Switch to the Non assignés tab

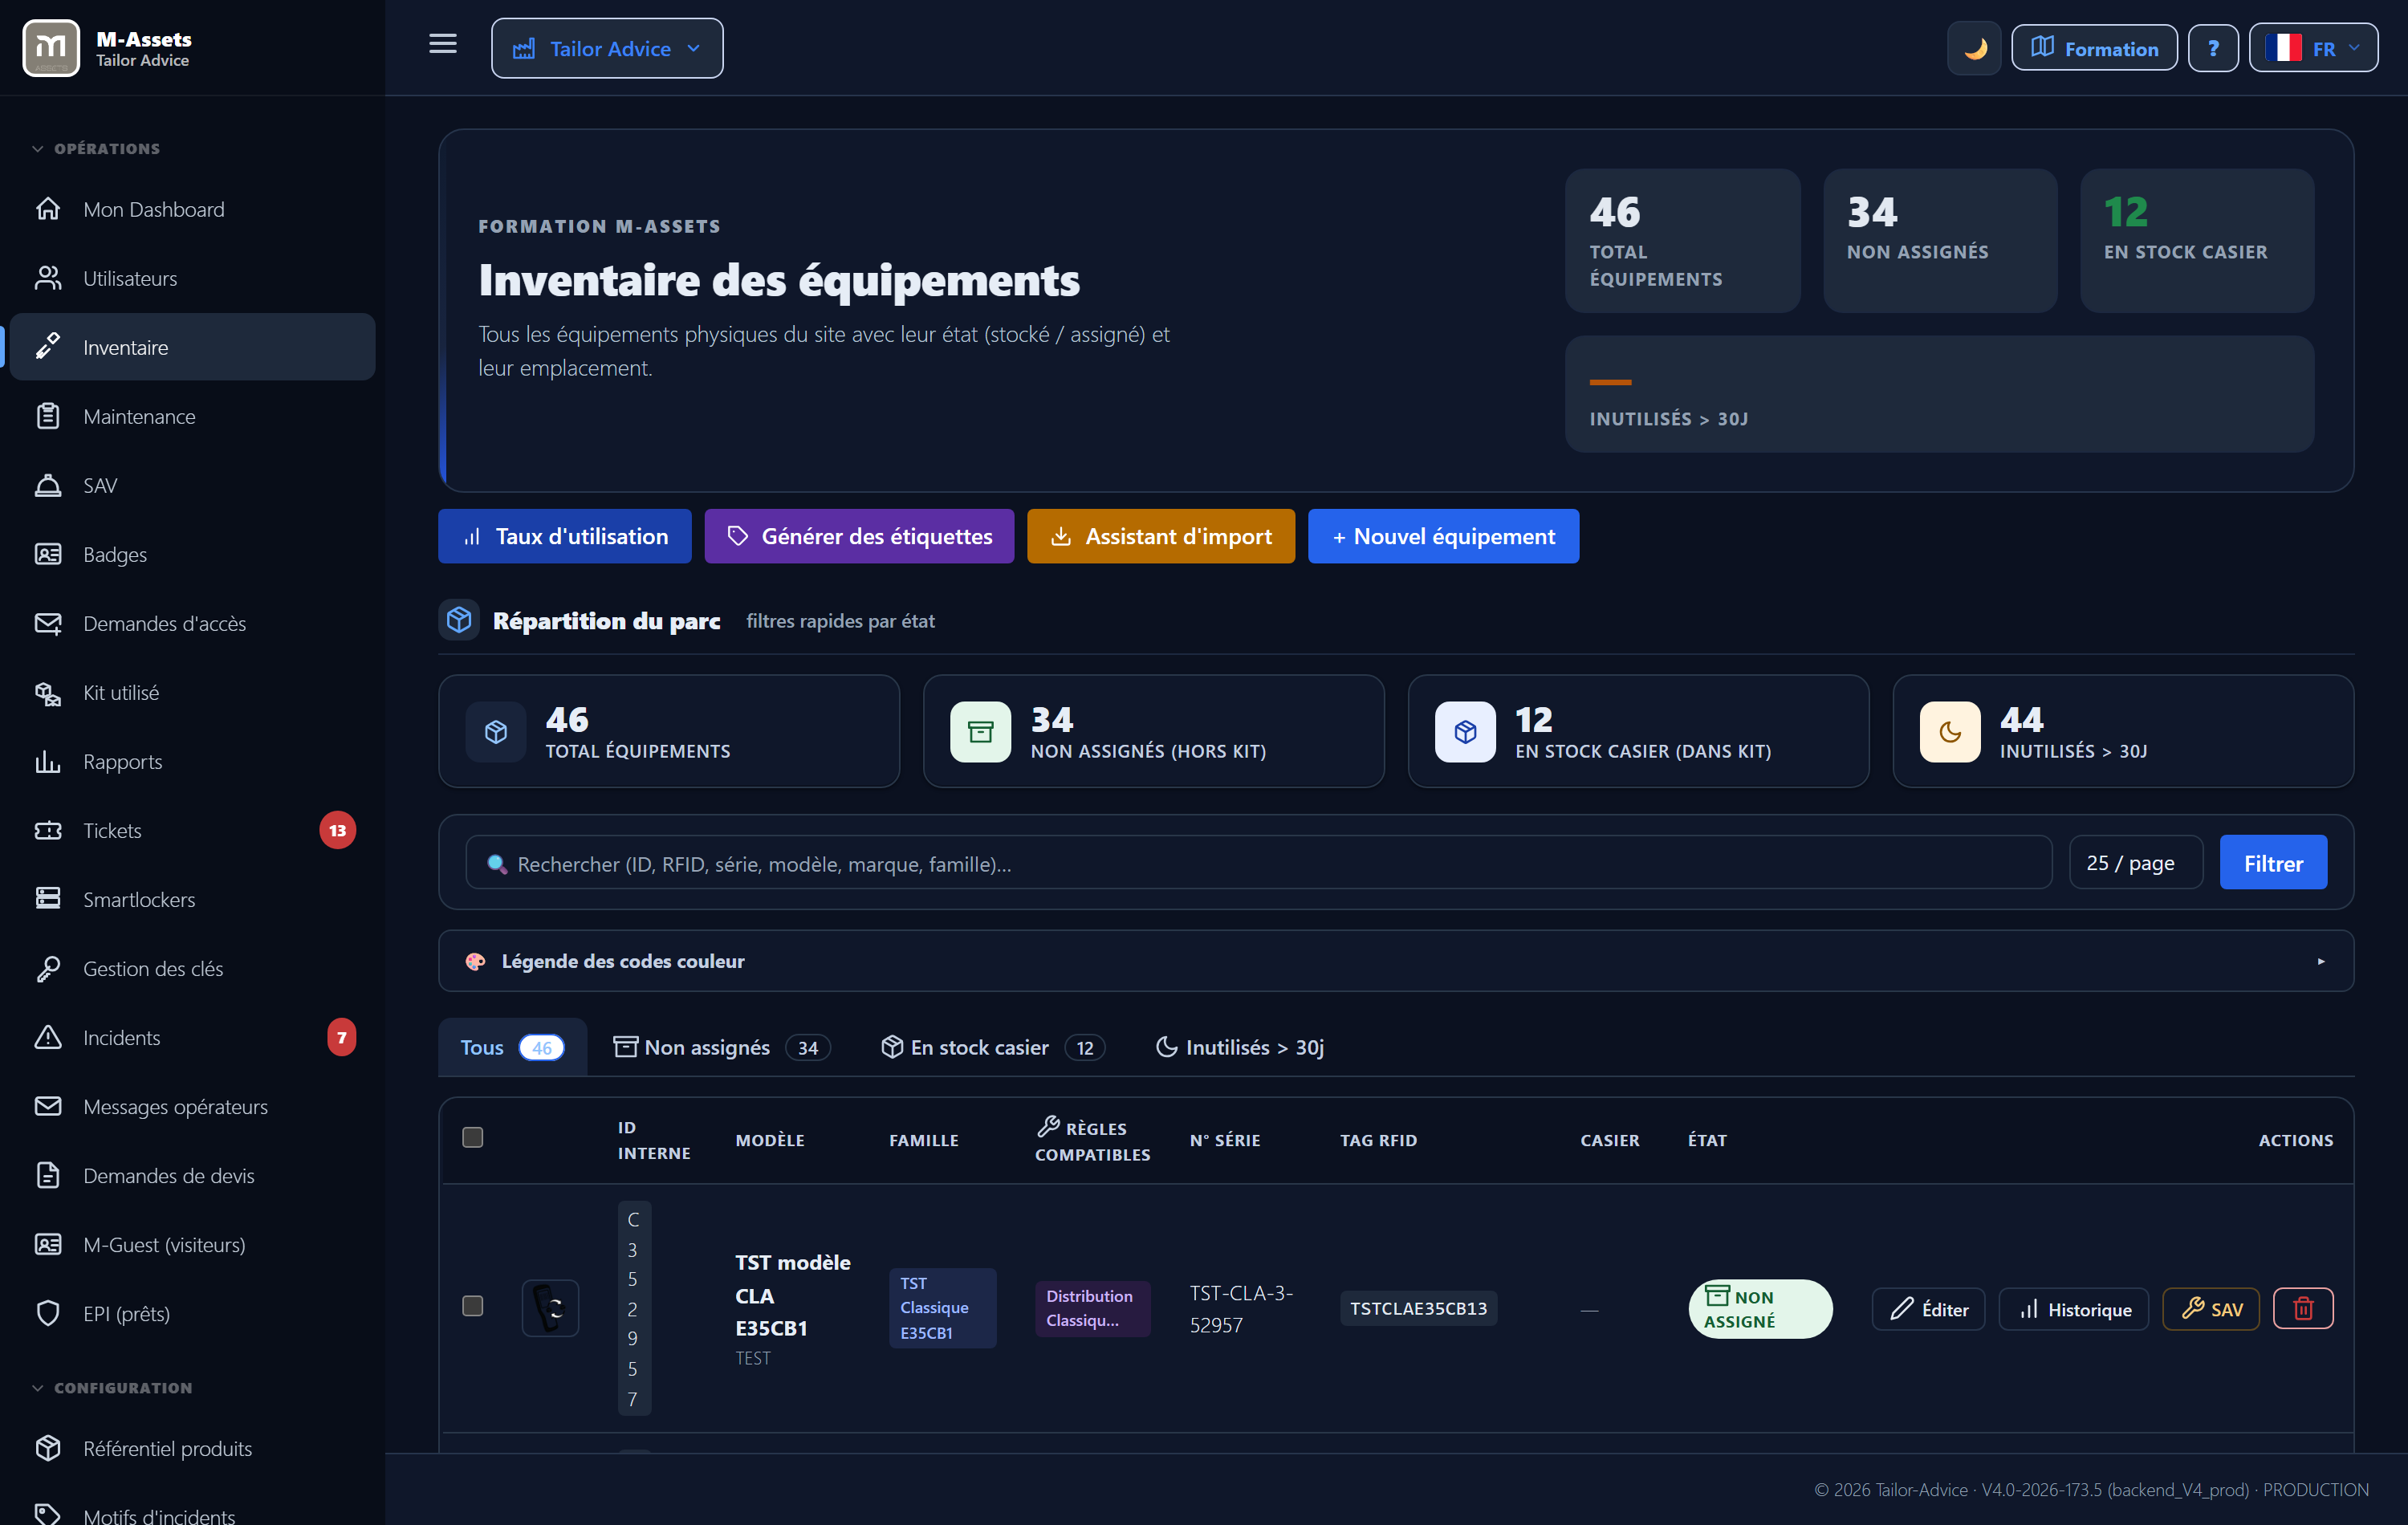pos(721,1047)
